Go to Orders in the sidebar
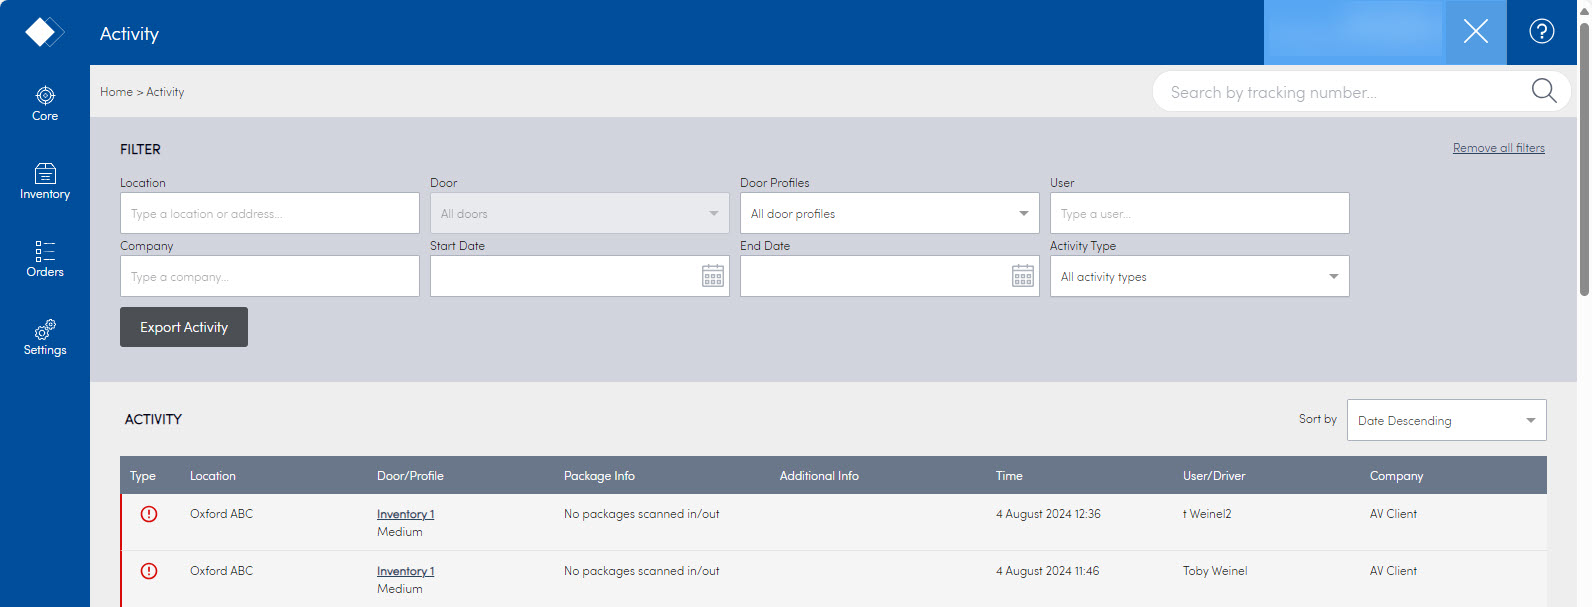1592x607 pixels. pos(45,259)
